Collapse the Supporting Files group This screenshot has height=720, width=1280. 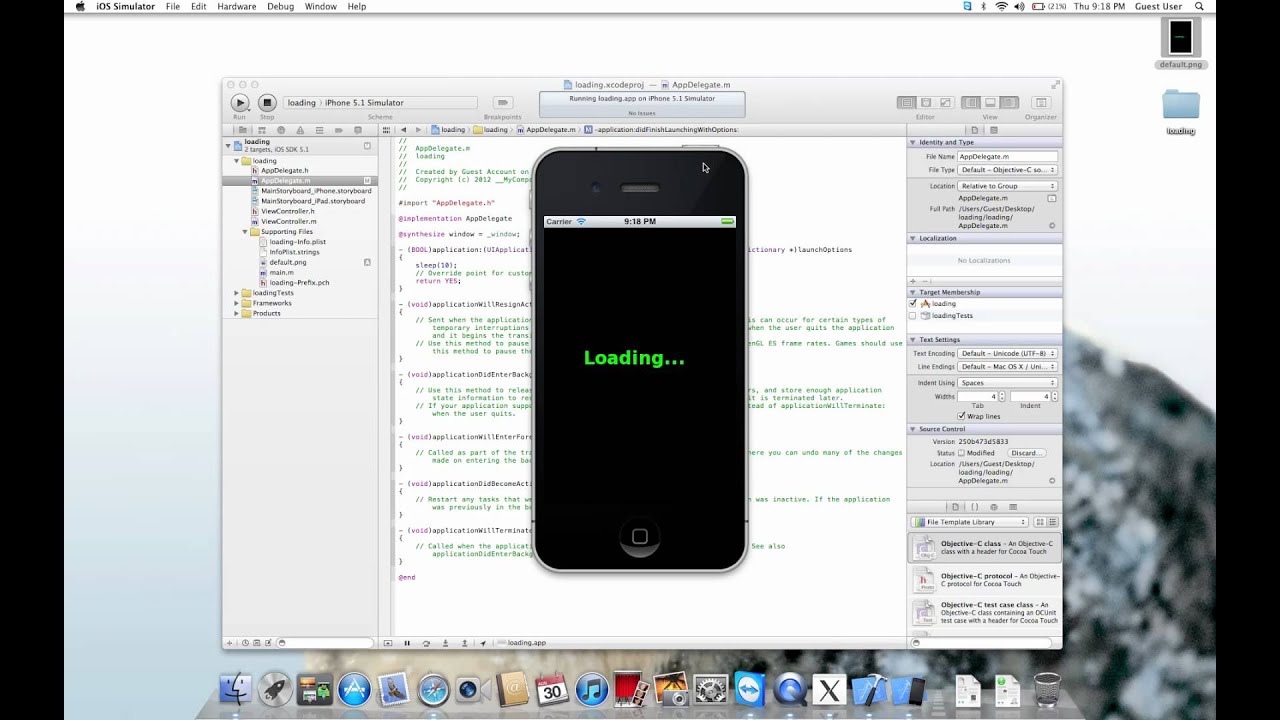[x=245, y=232]
